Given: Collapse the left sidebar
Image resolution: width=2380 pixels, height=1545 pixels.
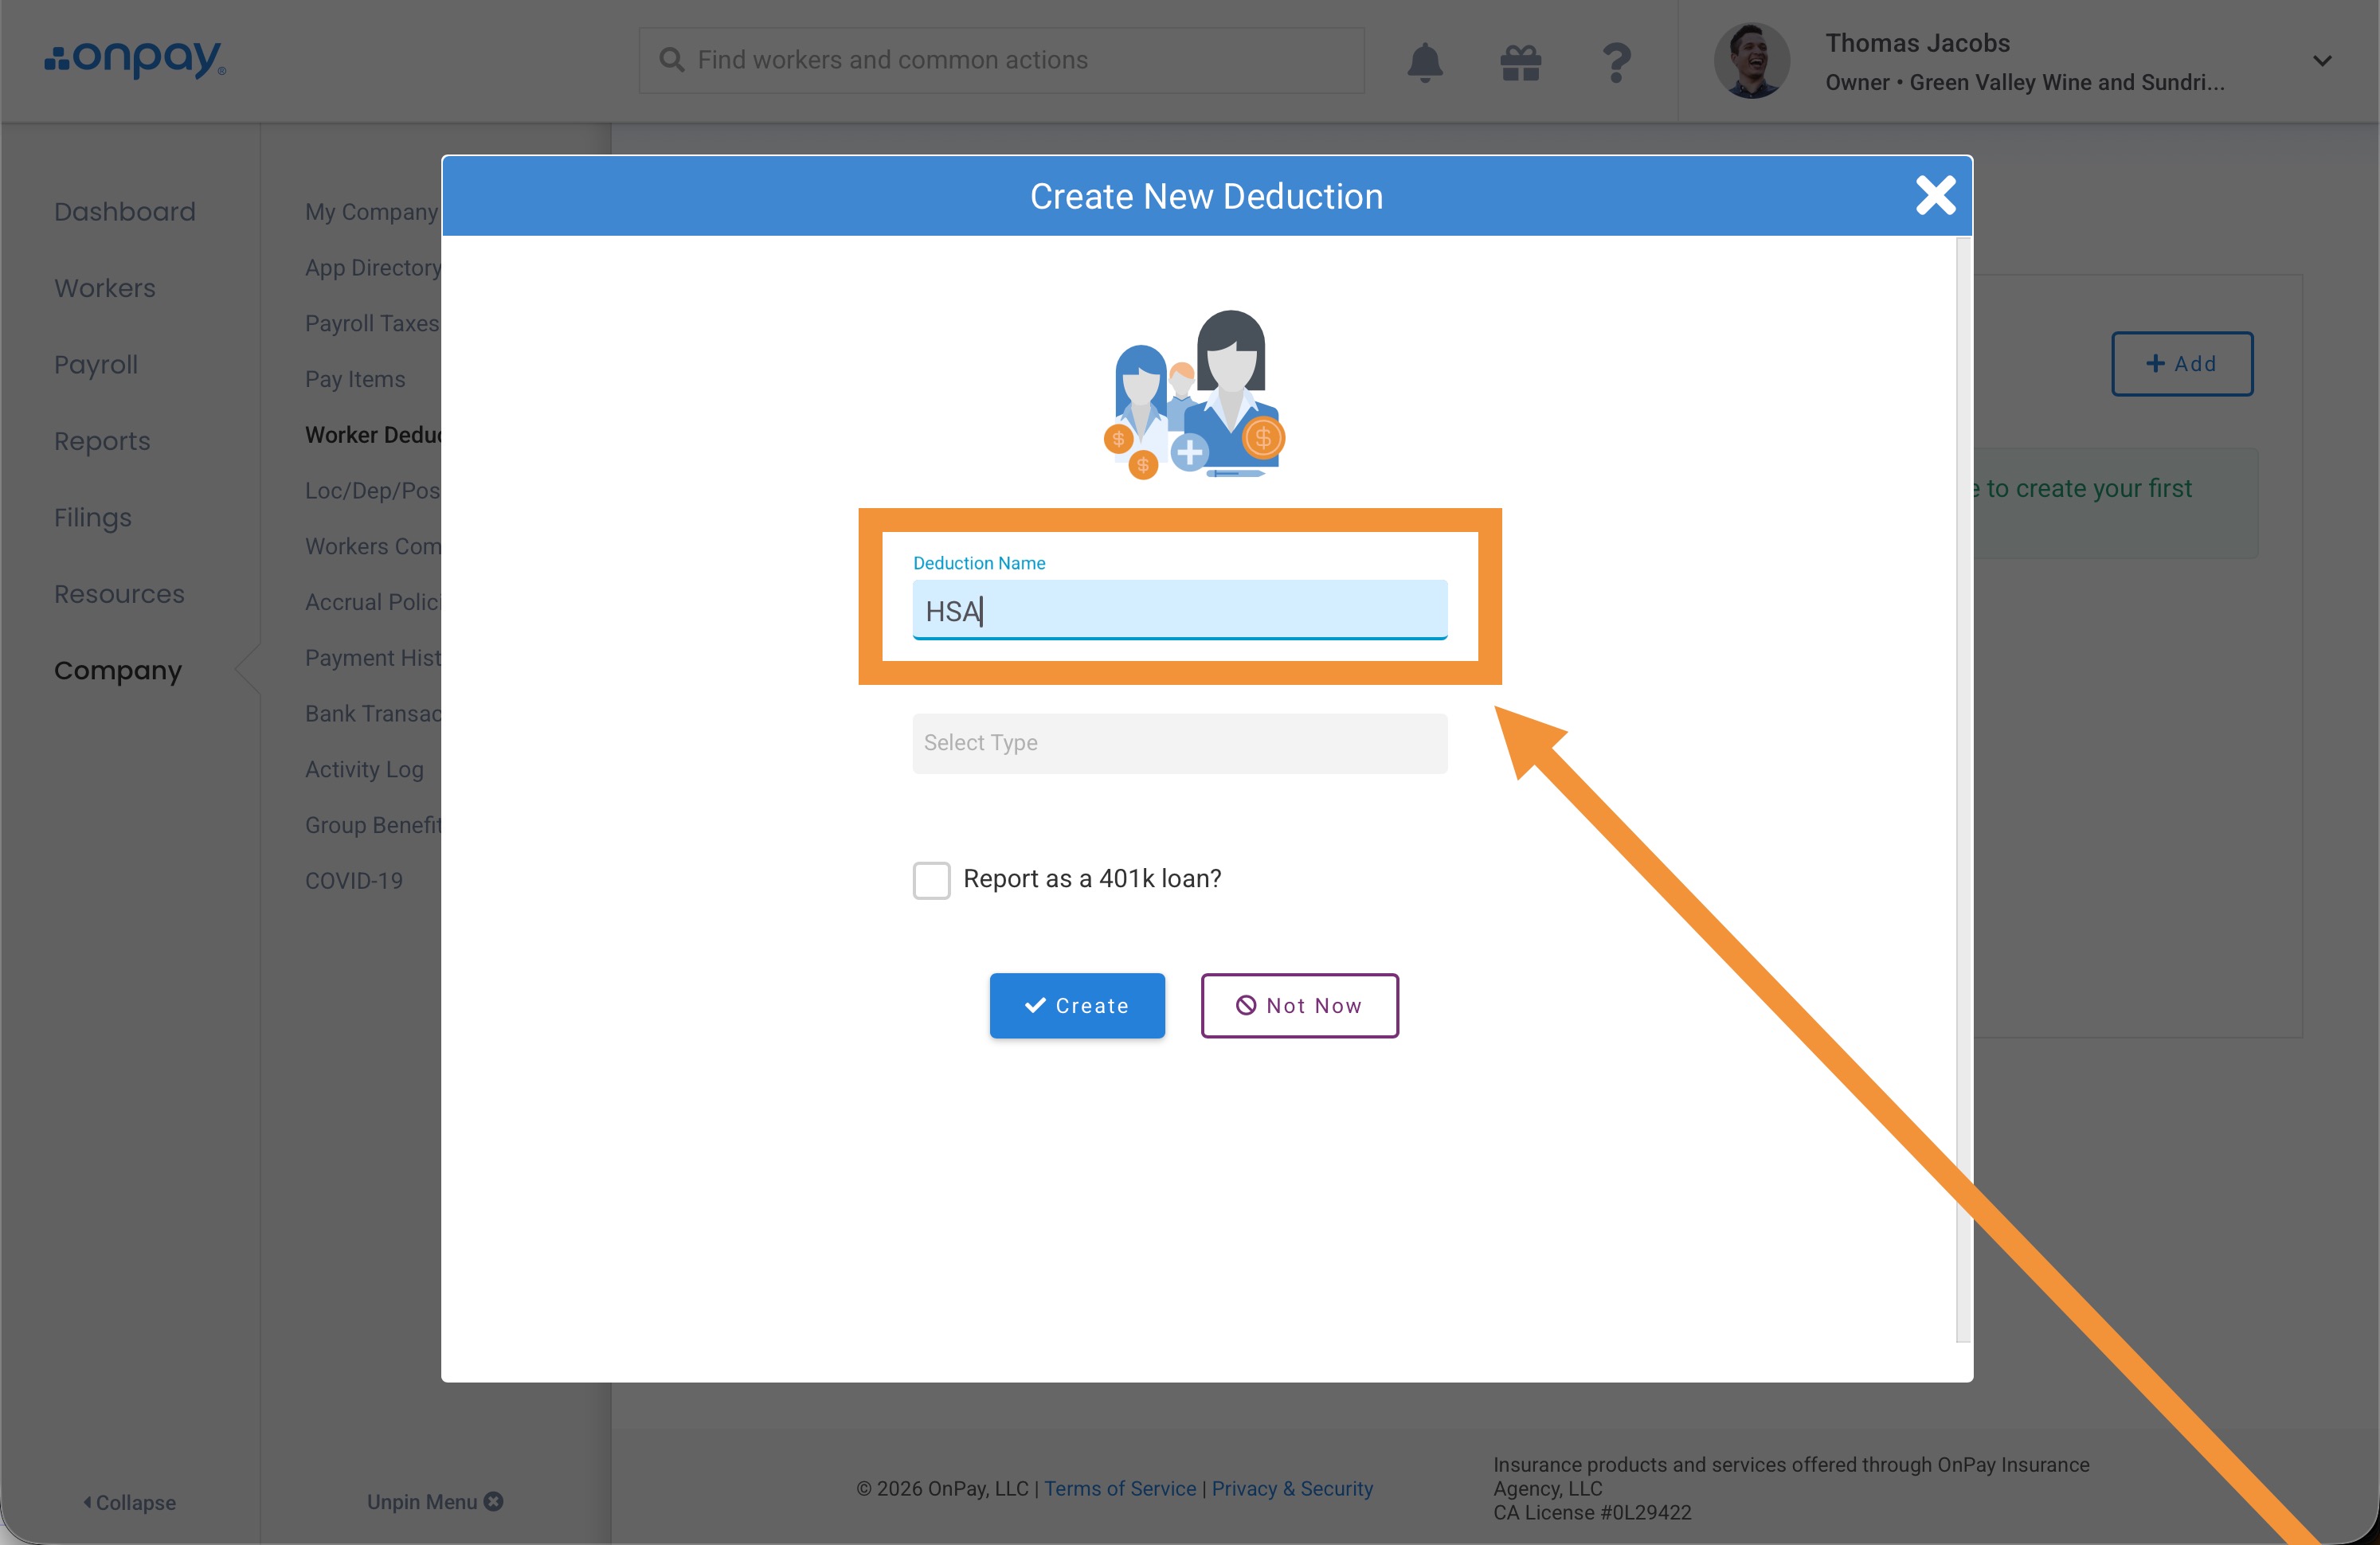Looking at the screenshot, I should [130, 1502].
